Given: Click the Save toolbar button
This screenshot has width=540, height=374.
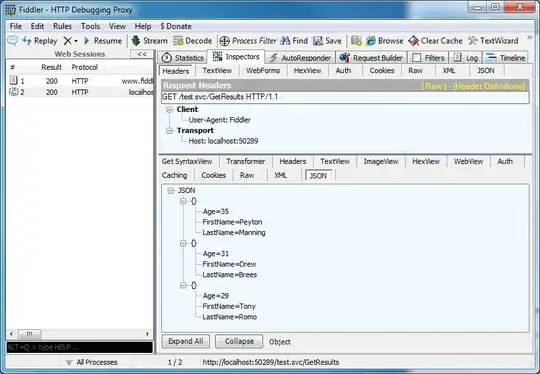Looking at the screenshot, I should [x=327, y=41].
